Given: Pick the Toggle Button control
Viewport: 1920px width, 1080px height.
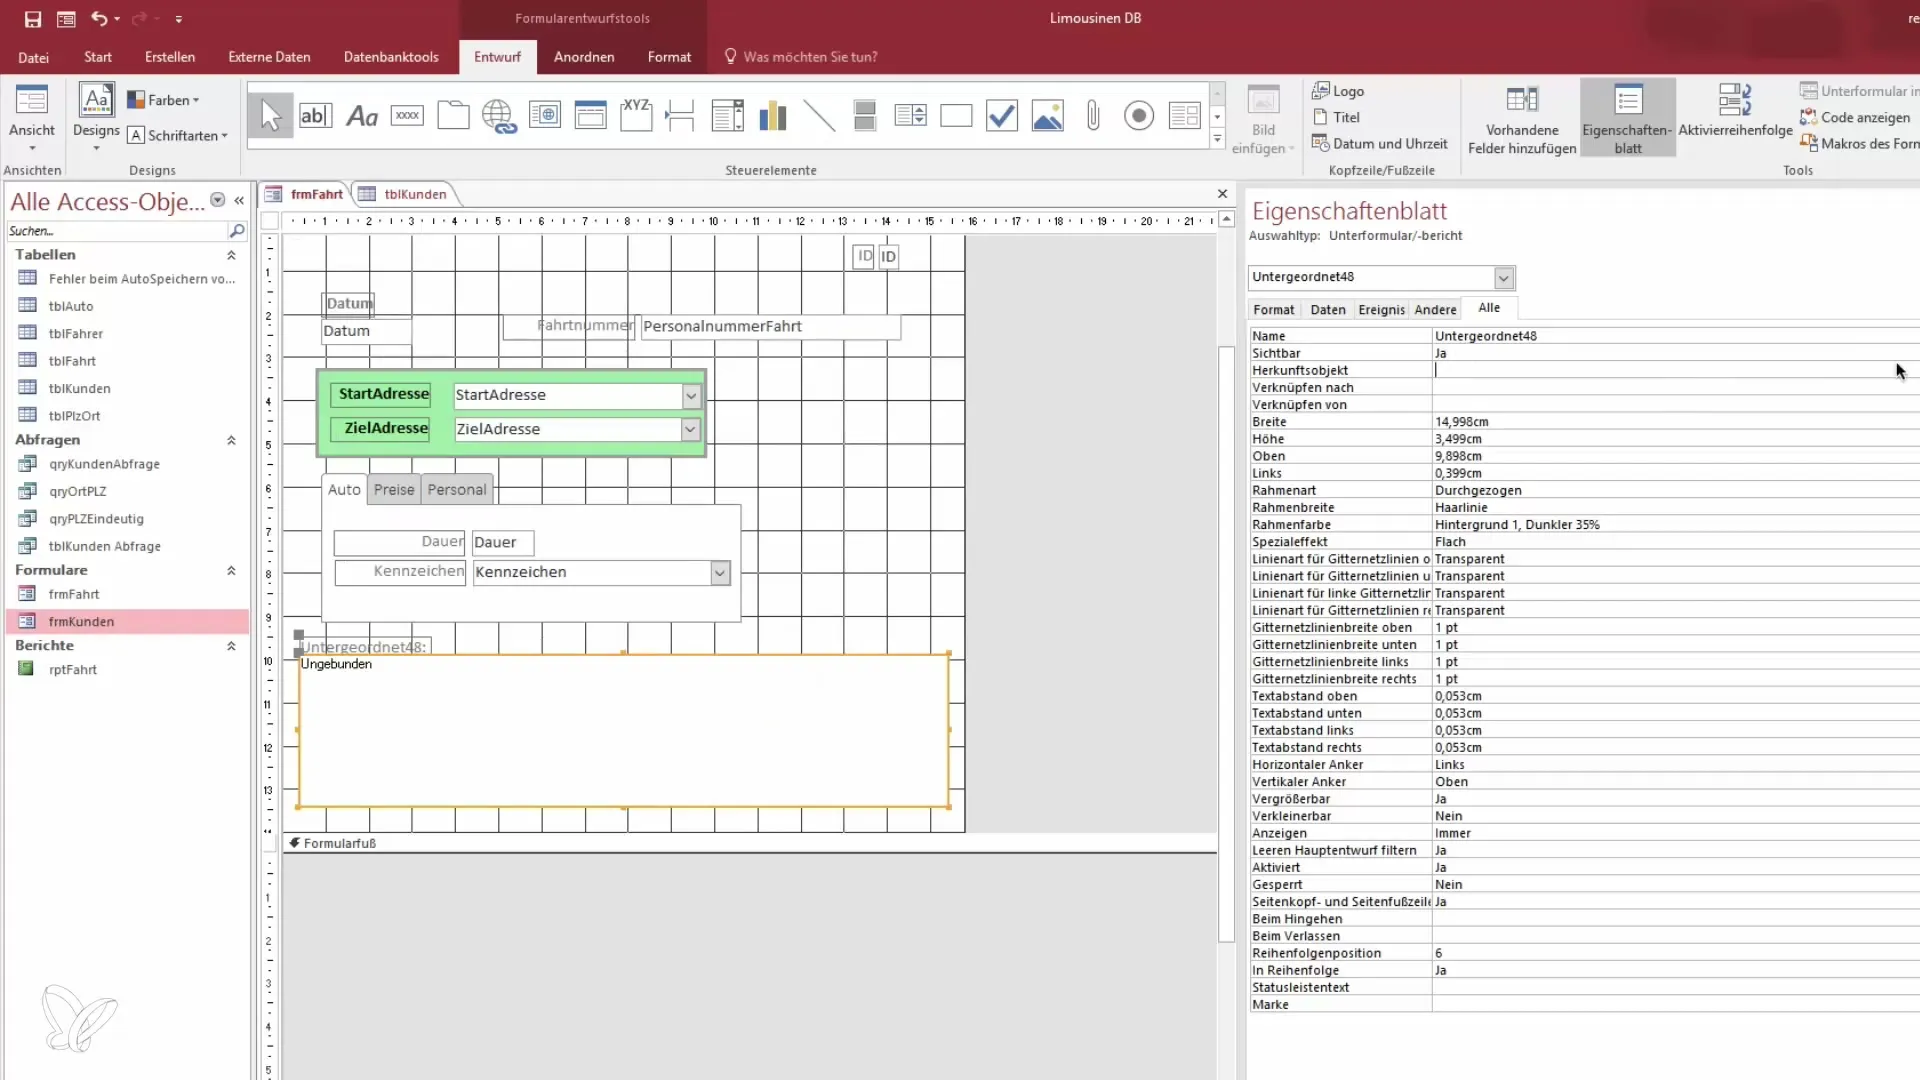Looking at the screenshot, I should (x=865, y=116).
